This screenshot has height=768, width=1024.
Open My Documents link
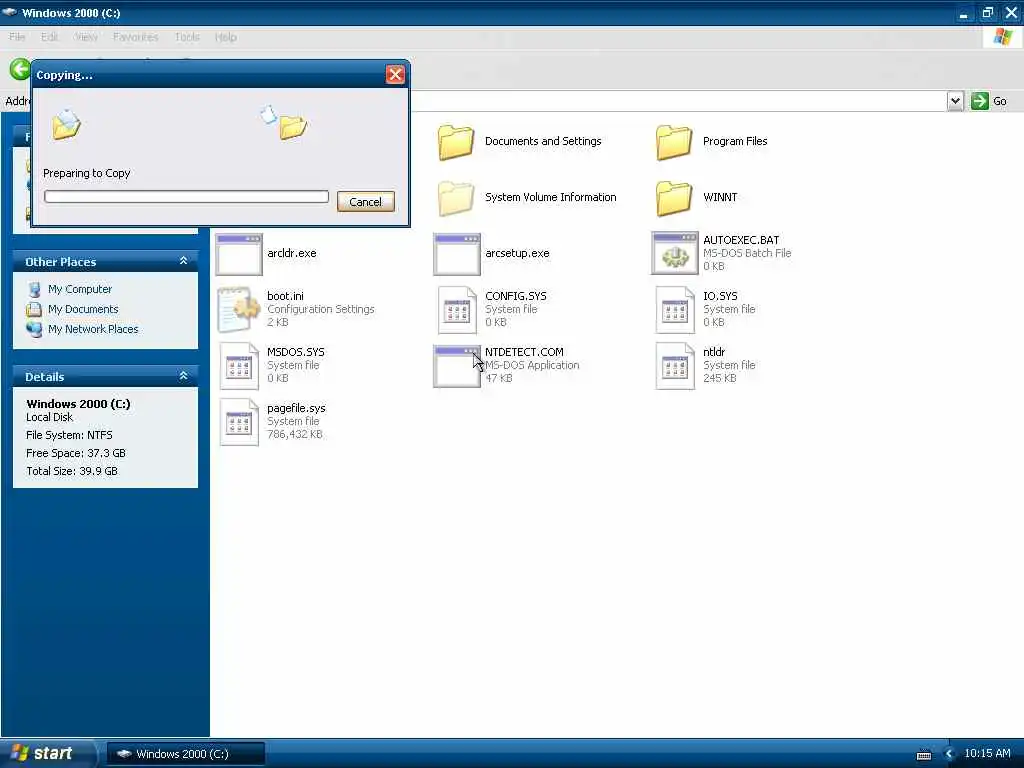click(83, 310)
